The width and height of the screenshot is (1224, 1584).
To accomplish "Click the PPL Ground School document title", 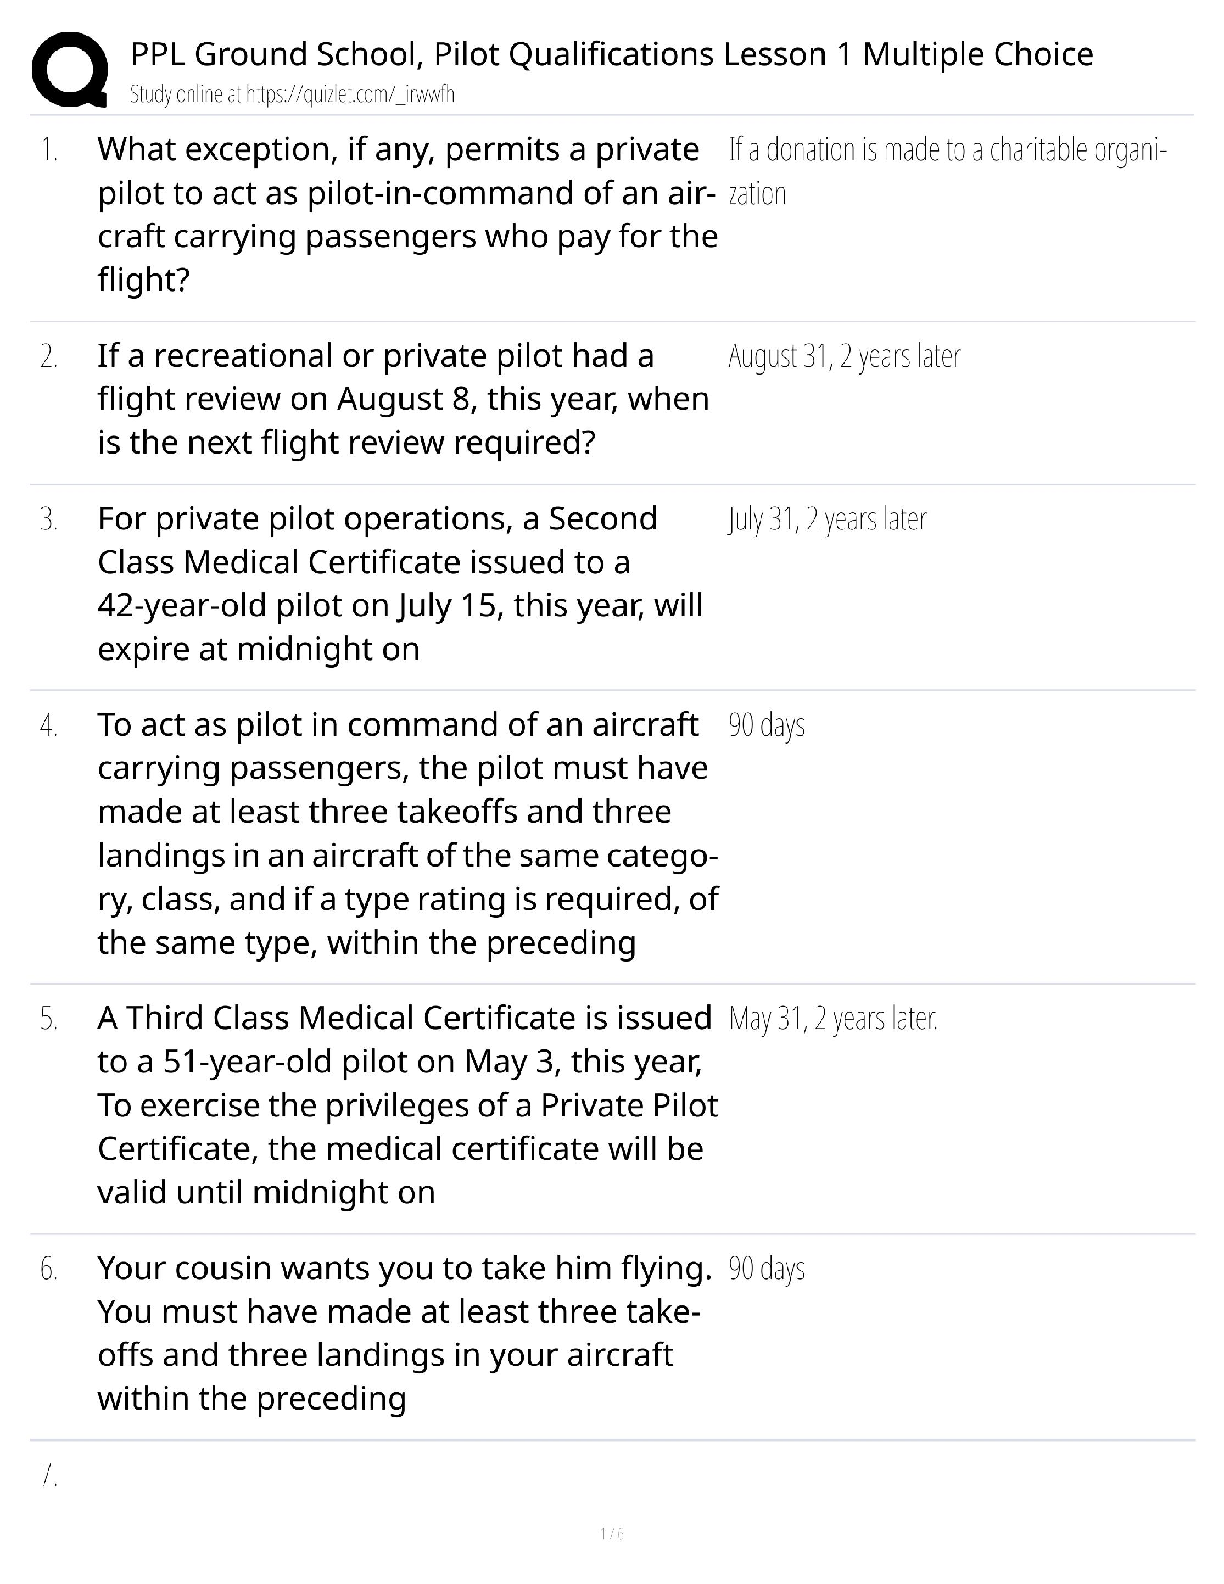I will [x=611, y=53].
